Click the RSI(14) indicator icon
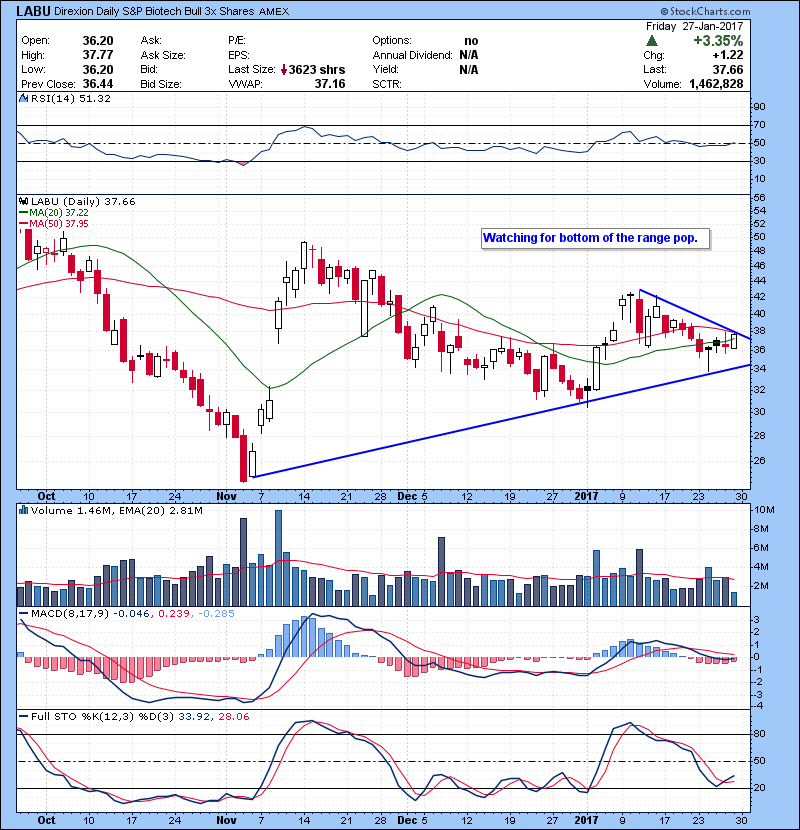The height and width of the screenshot is (830, 800). (23, 98)
